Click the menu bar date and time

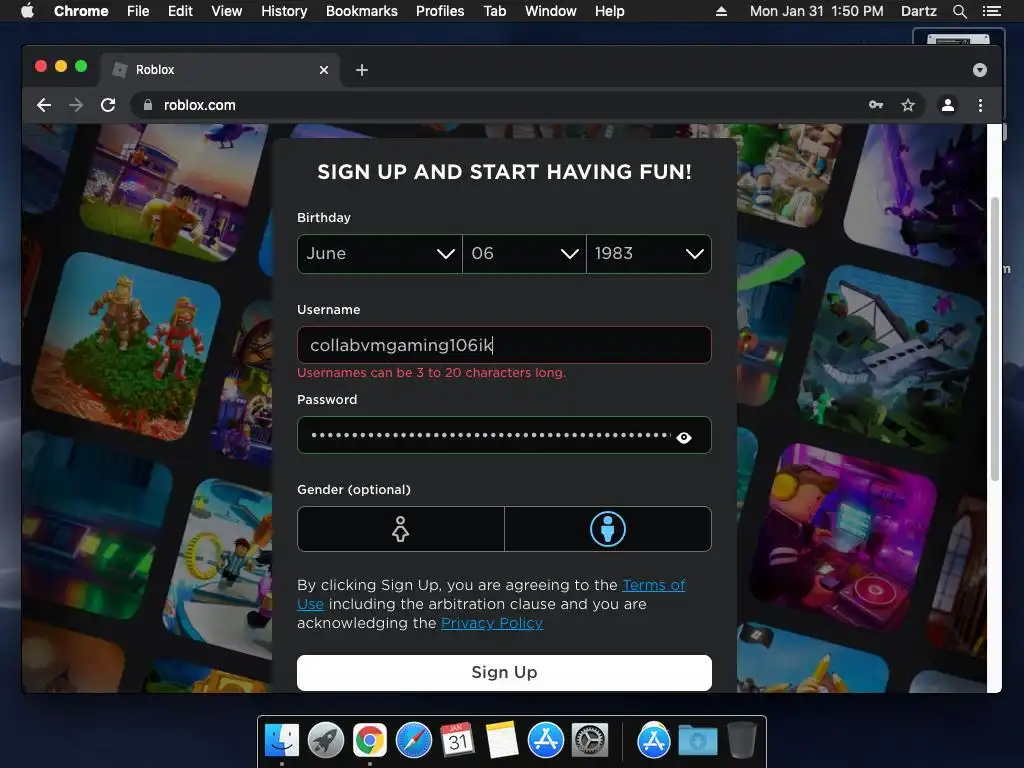pos(816,11)
